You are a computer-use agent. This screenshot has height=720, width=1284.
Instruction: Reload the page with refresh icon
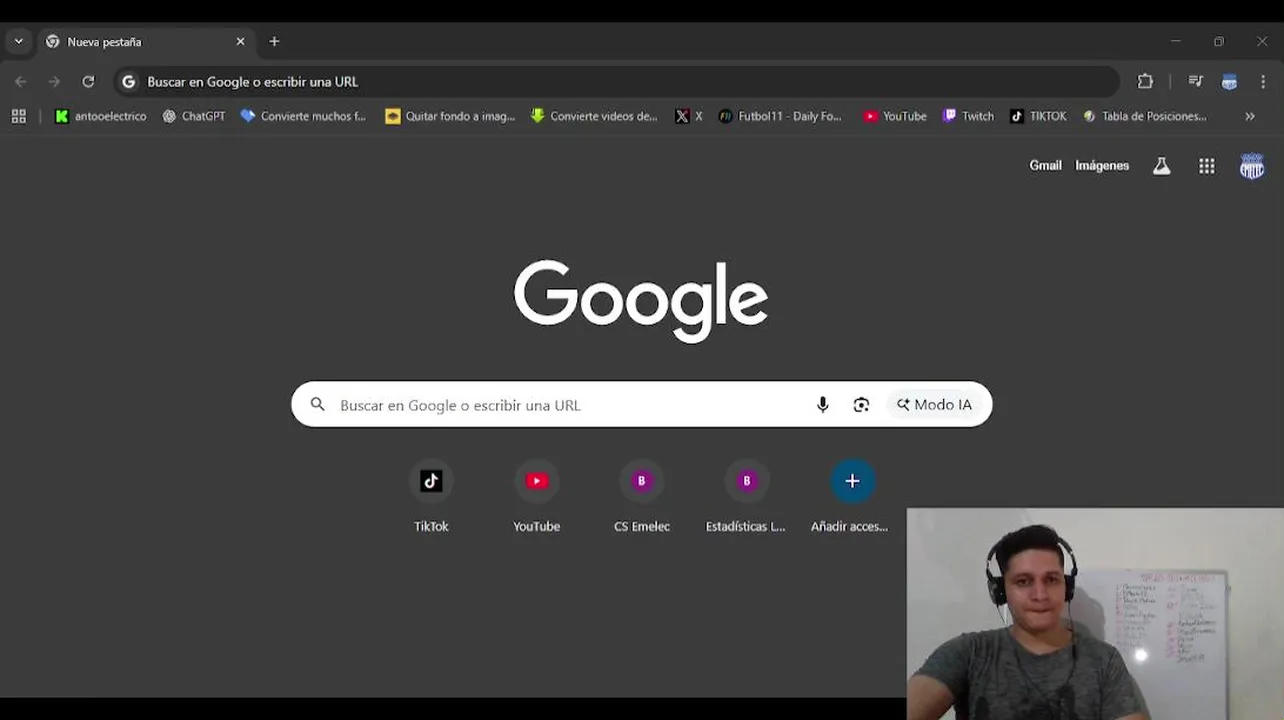pos(88,82)
